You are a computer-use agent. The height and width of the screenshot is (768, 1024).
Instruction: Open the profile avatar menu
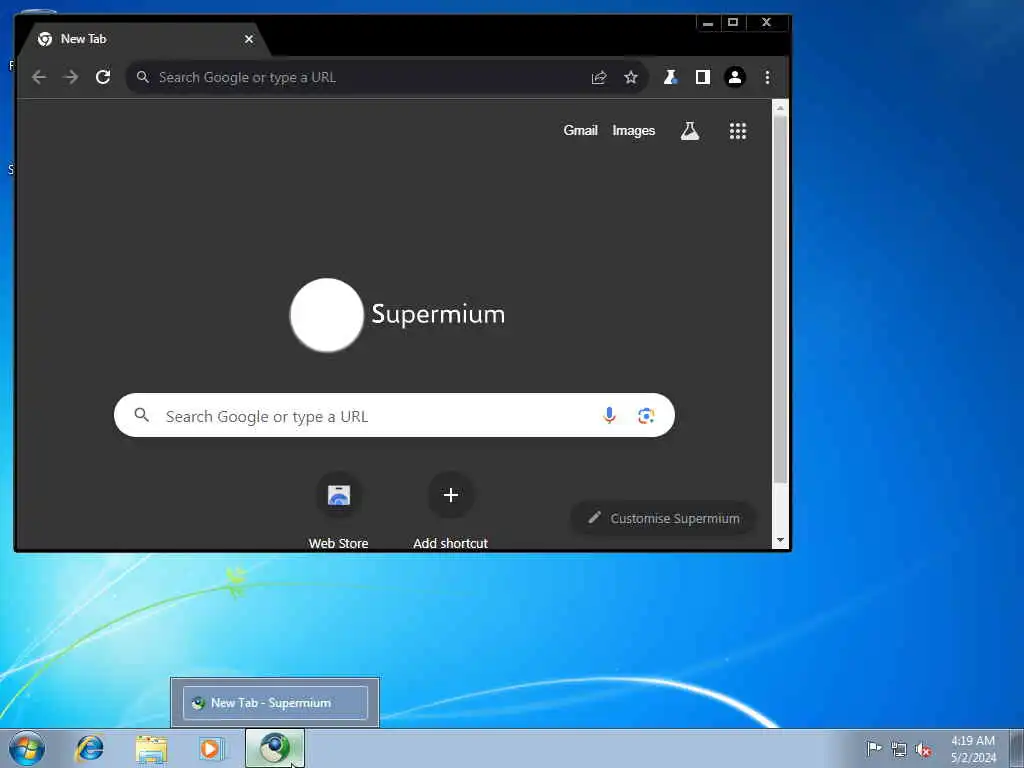(735, 77)
